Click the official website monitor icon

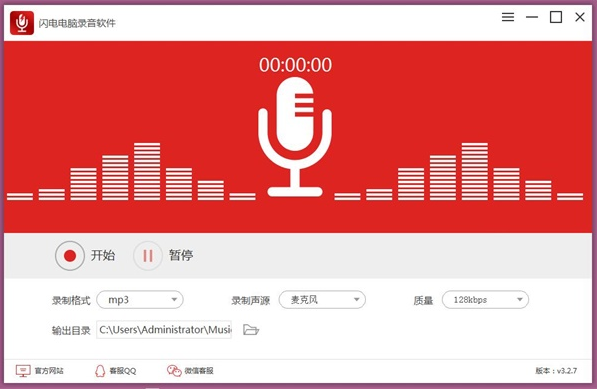23,371
